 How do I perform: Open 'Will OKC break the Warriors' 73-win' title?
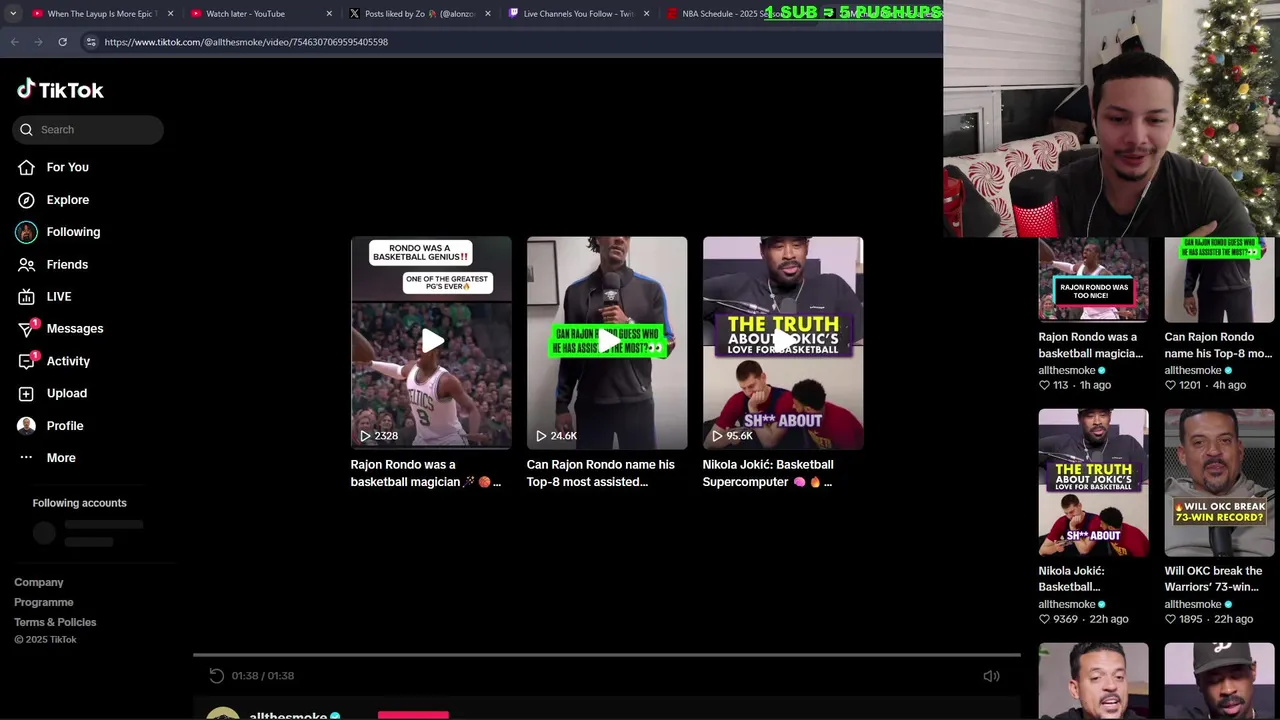(x=1213, y=579)
